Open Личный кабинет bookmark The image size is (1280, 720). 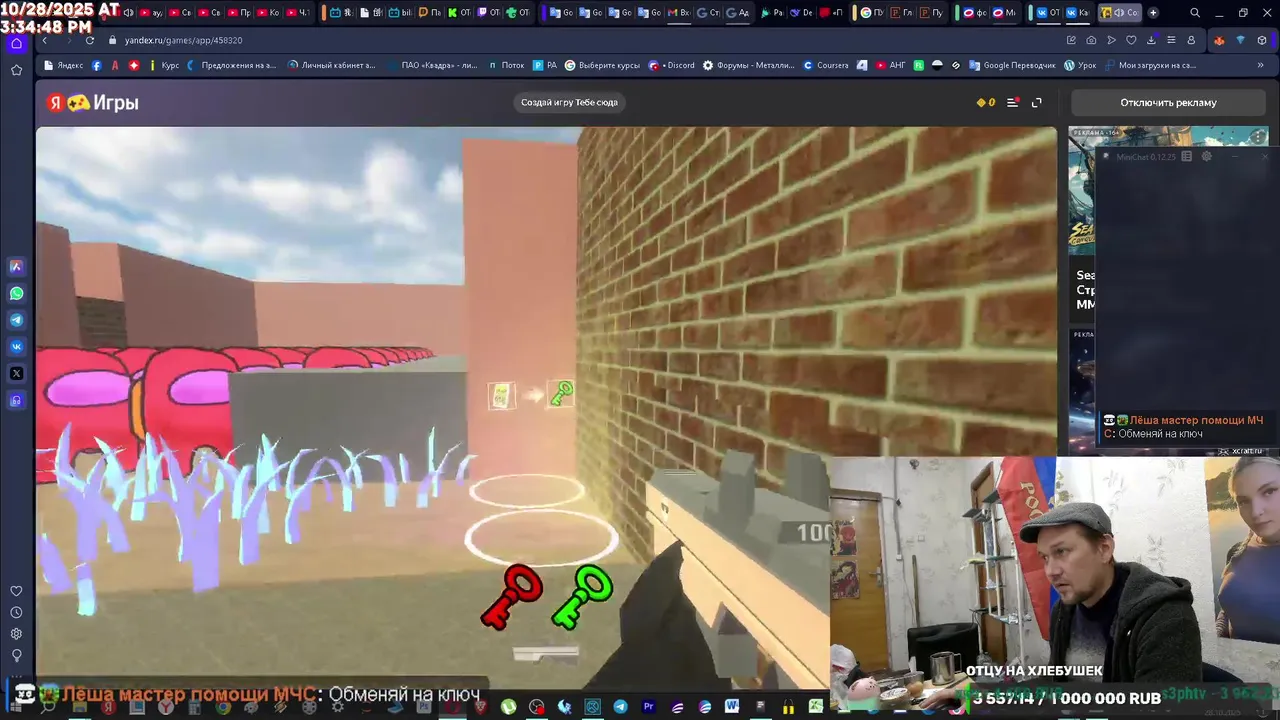pos(331,65)
